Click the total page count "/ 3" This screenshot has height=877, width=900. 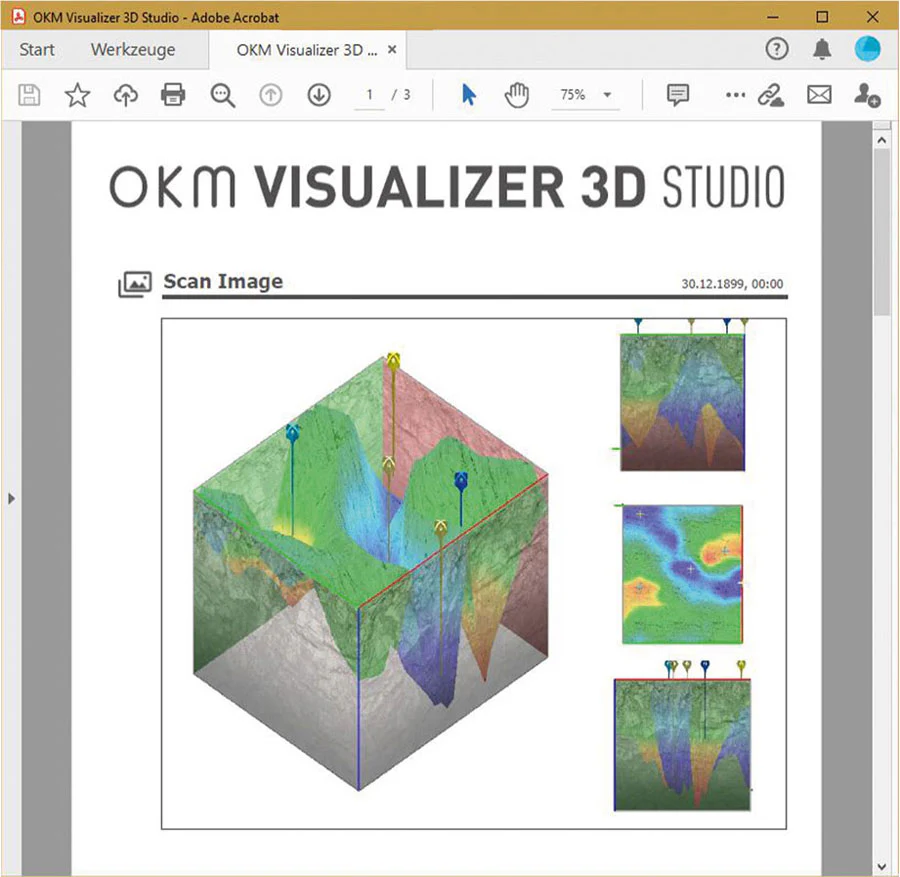[401, 95]
